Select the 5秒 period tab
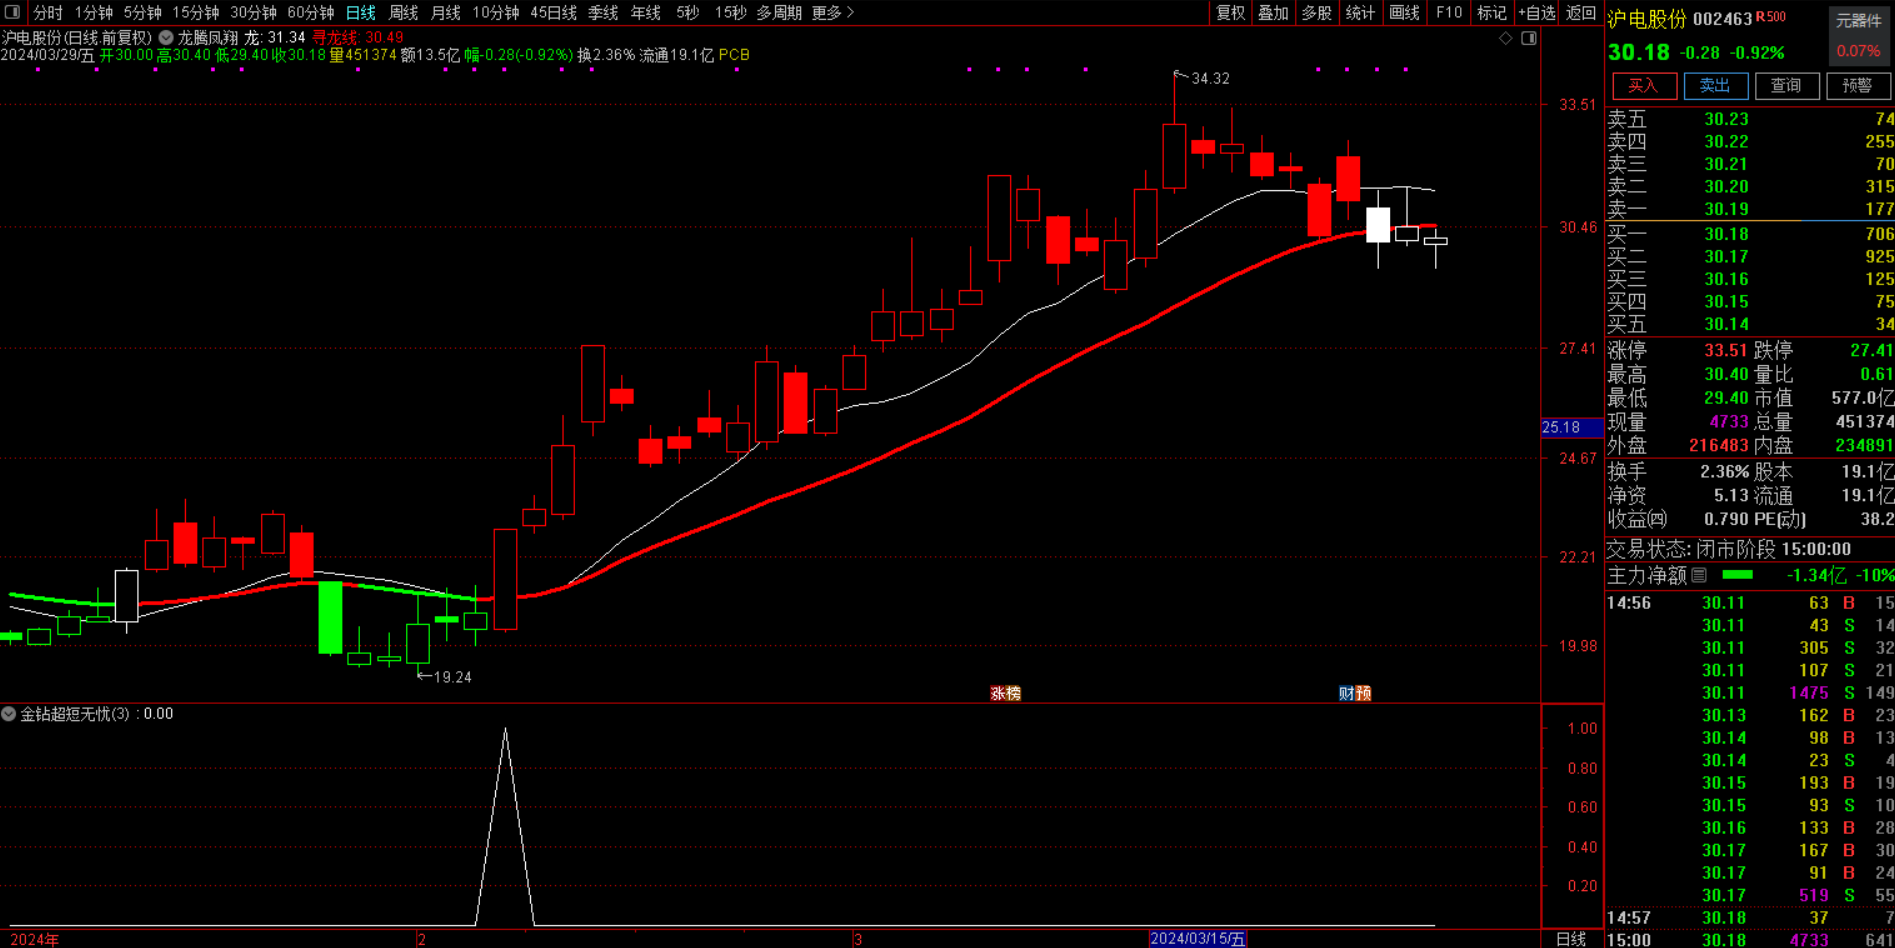Screen dimensions: 1895x948 pyautogui.click(x=687, y=12)
